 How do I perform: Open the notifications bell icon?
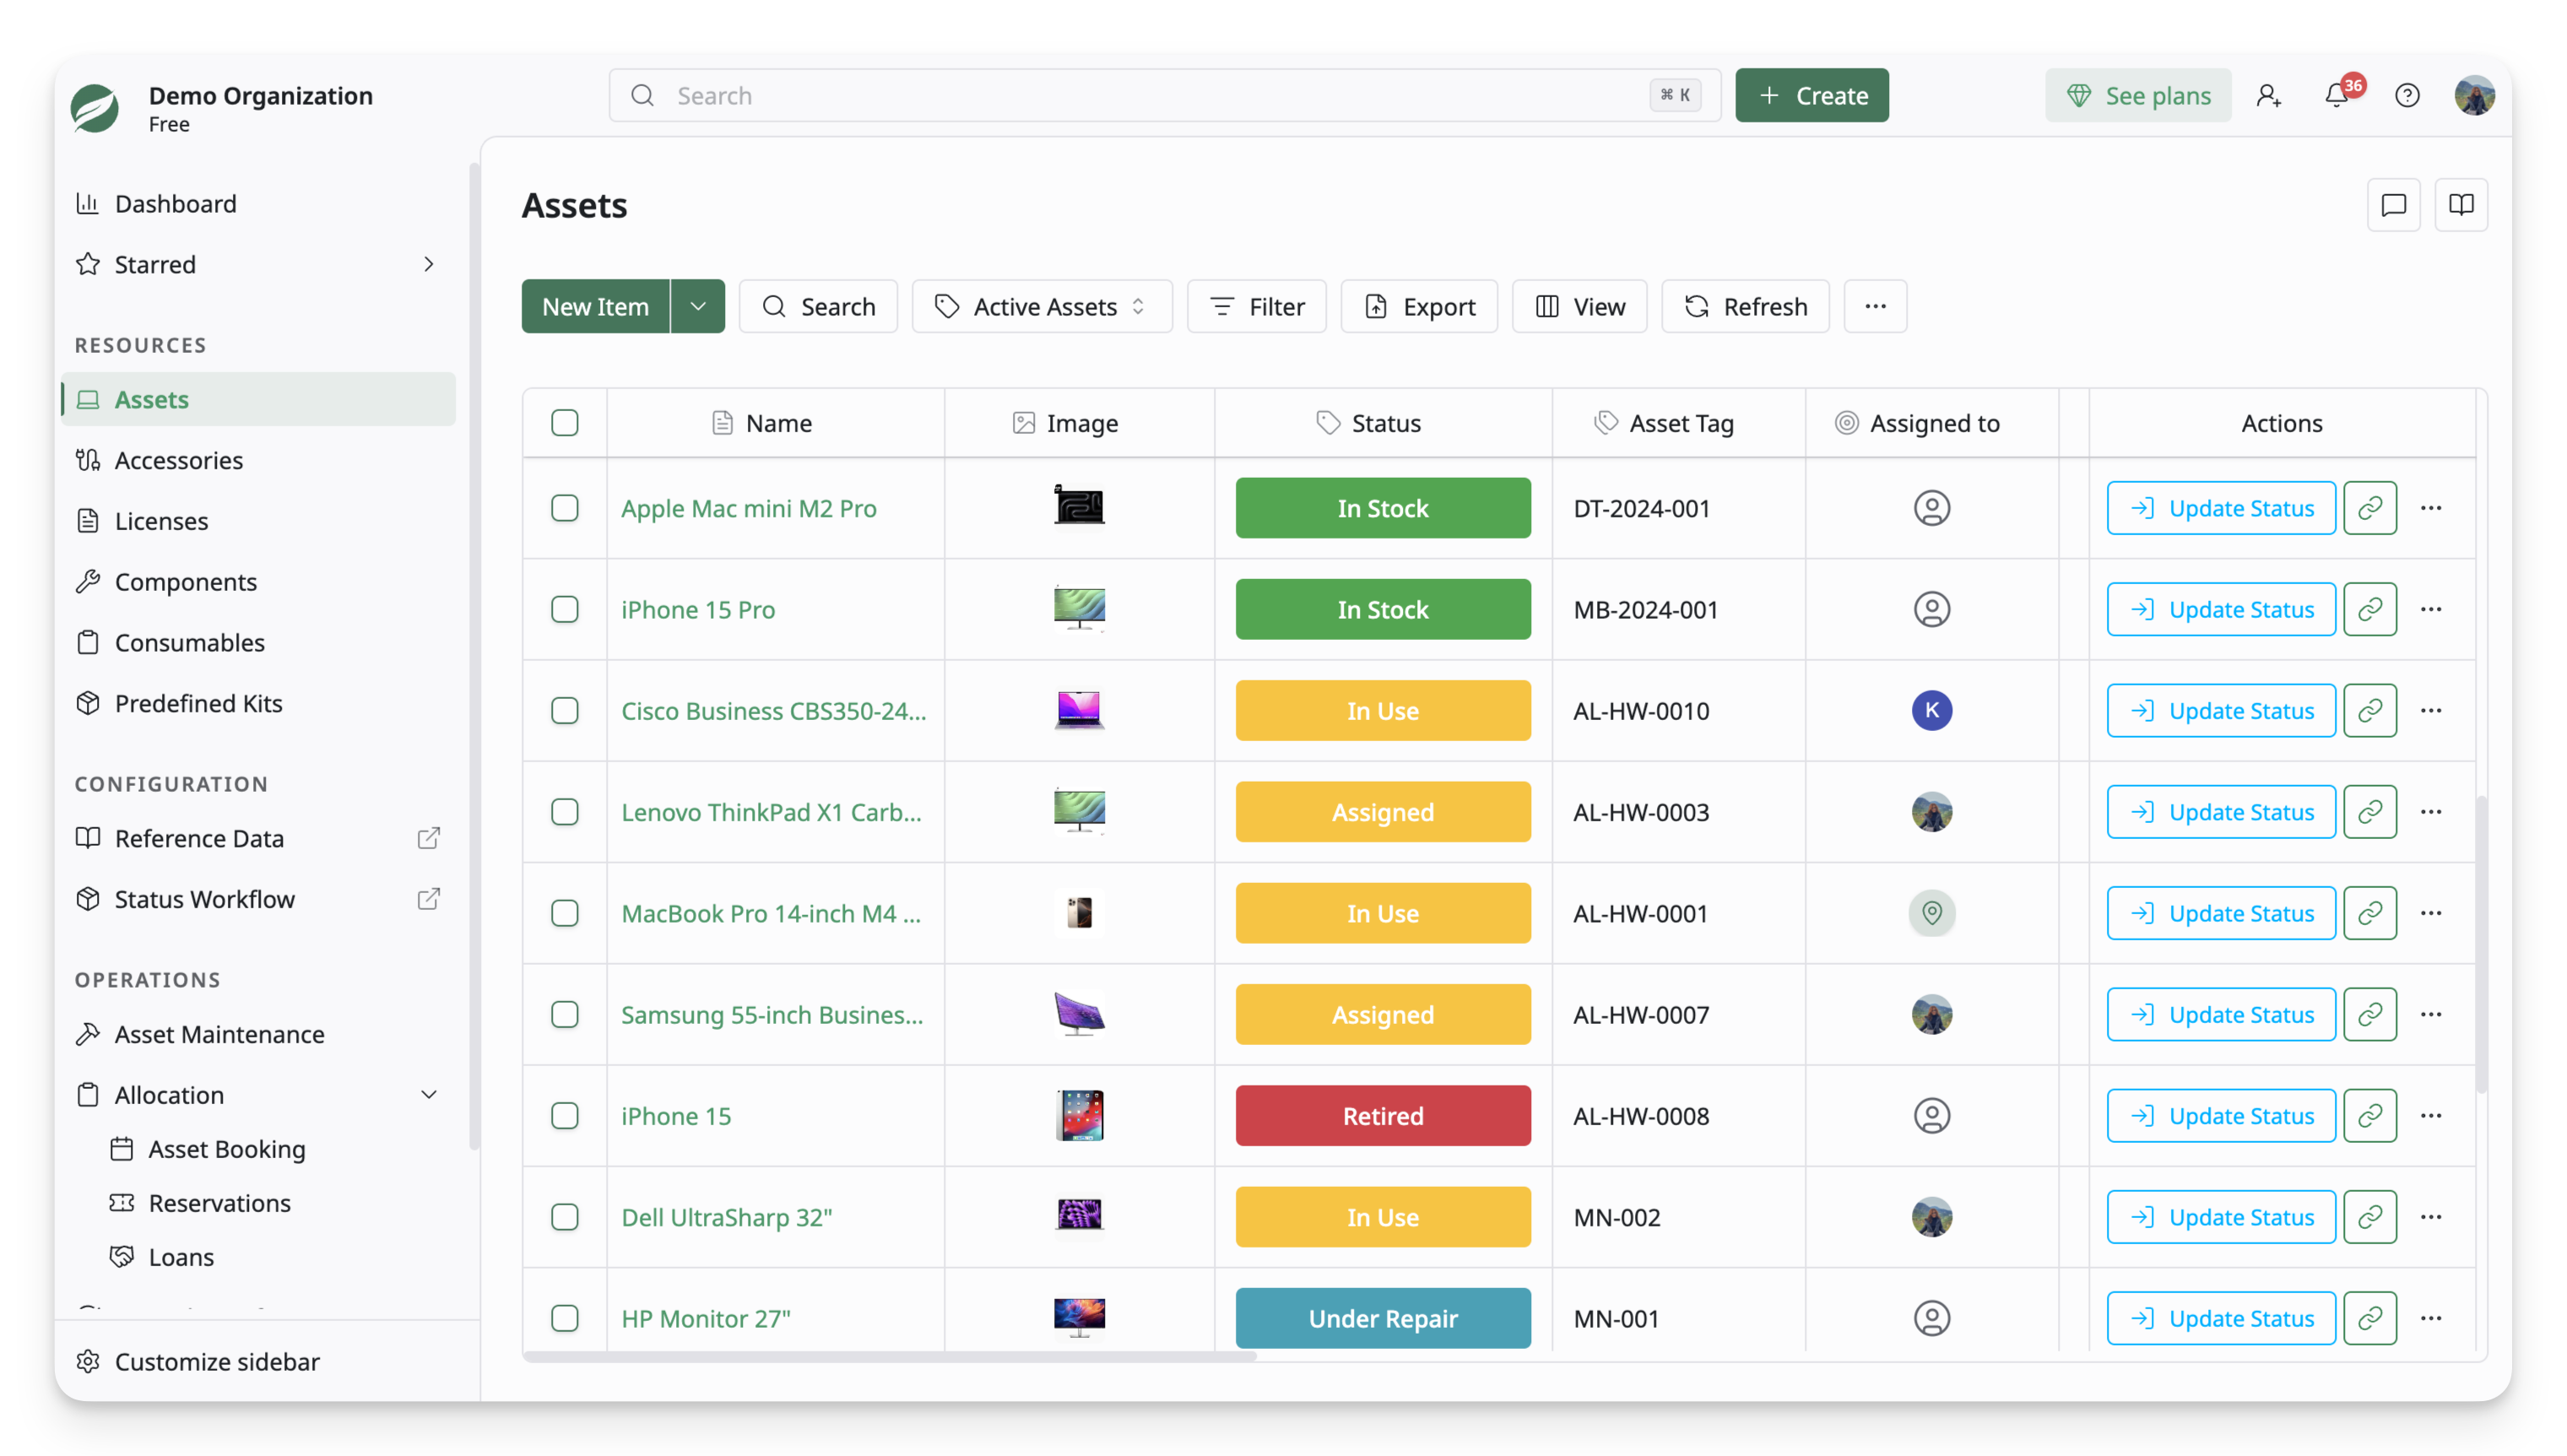coord(2337,95)
